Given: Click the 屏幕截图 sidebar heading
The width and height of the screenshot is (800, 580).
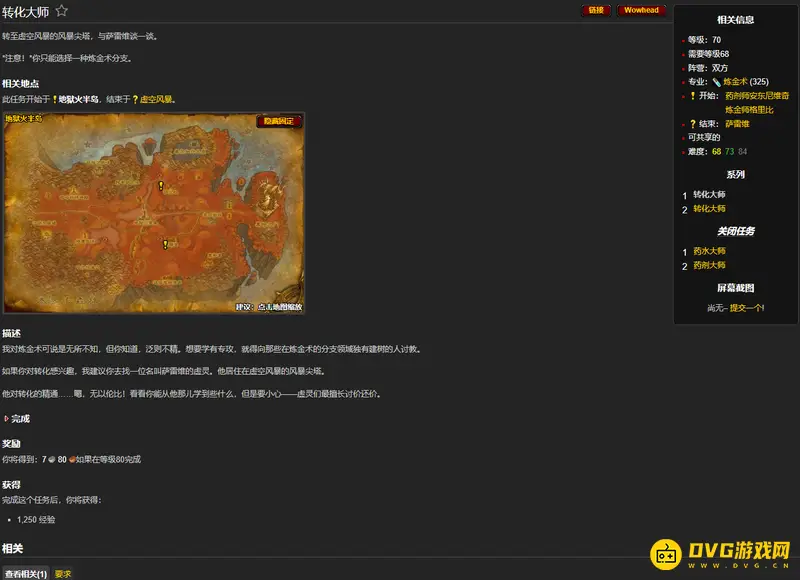Looking at the screenshot, I should 735,288.
